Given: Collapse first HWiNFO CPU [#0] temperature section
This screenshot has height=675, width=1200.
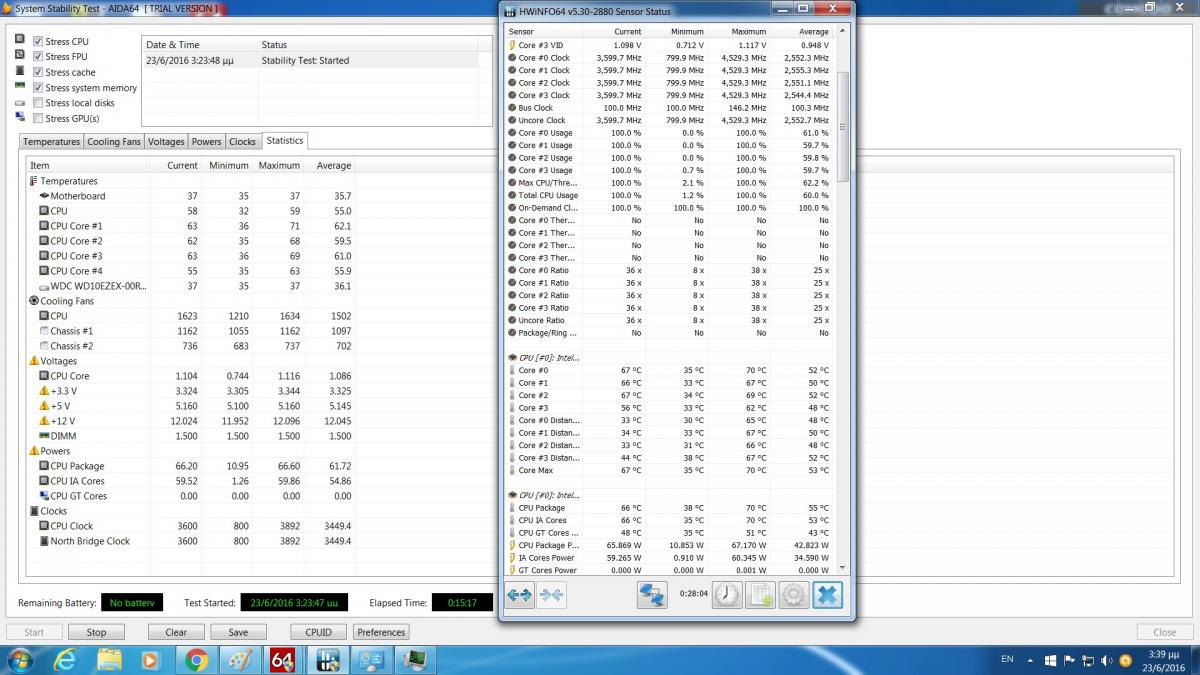Looking at the screenshot, I should 544,357.
